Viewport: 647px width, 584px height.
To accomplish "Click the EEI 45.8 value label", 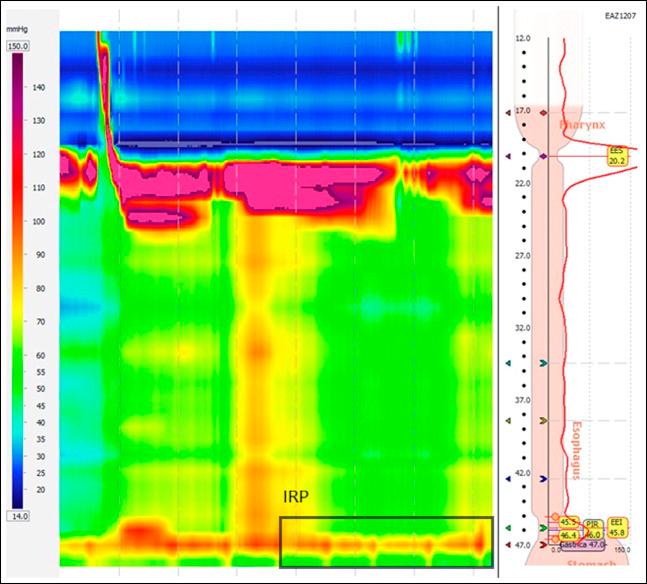I will [x=618, y=529].
